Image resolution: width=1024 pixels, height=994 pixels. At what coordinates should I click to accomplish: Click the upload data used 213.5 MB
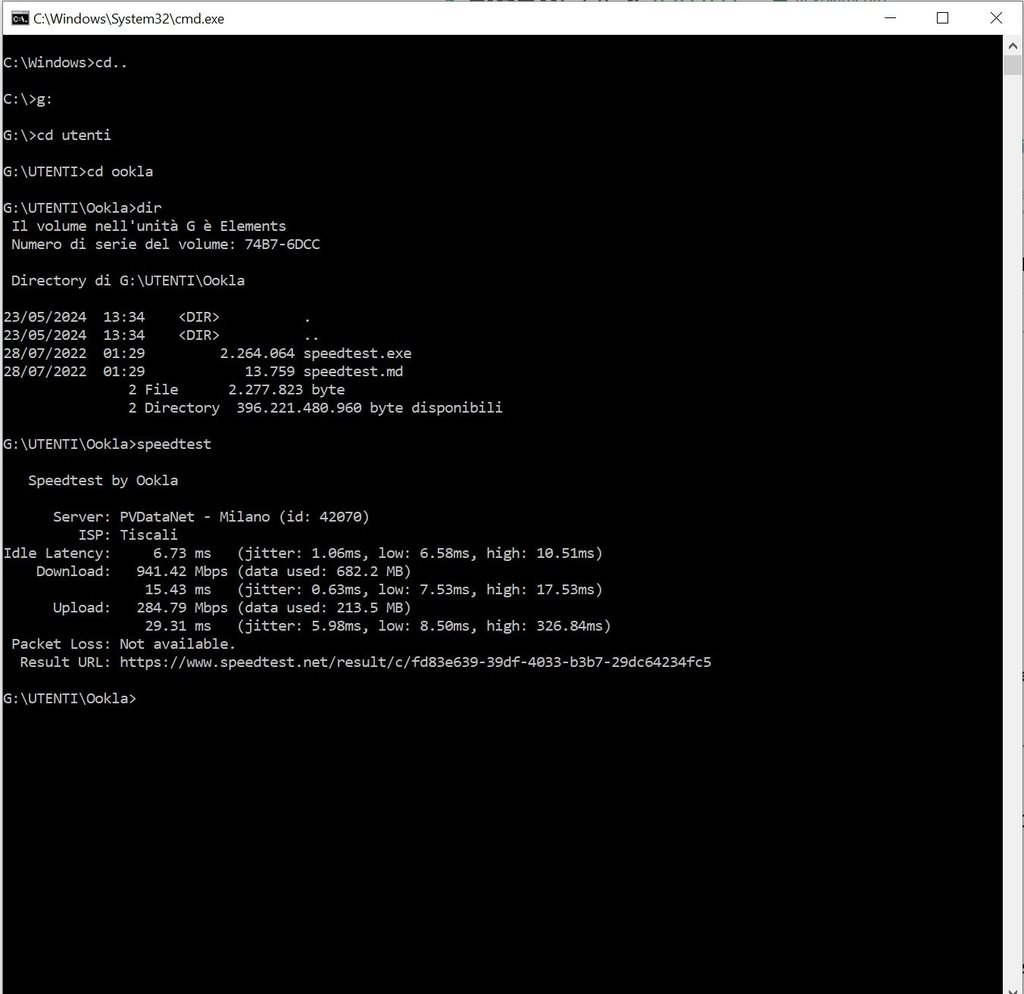324,608
